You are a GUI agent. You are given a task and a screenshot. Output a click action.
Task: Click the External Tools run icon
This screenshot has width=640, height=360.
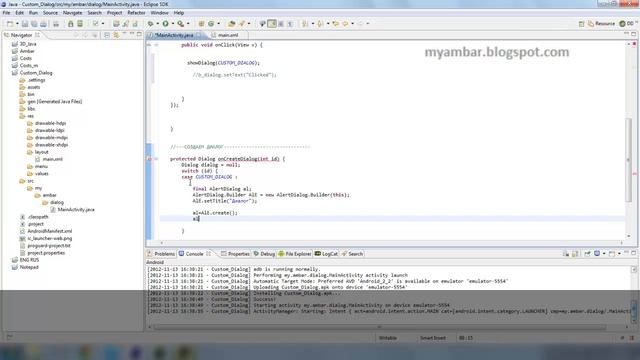tap(181, 24)
